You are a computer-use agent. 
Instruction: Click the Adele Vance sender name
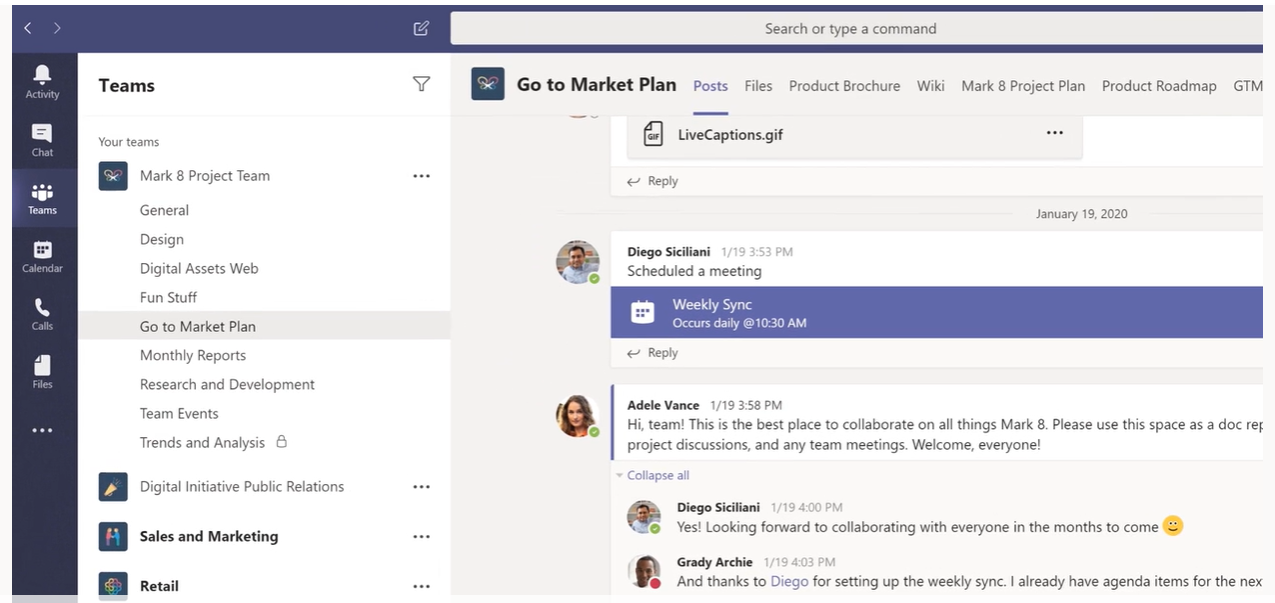point(663,405)
